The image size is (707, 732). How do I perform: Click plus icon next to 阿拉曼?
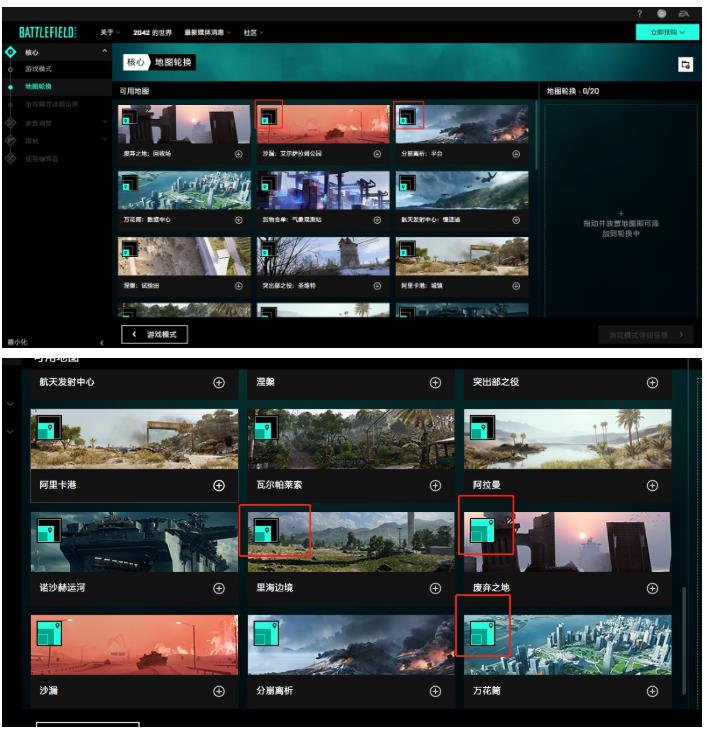pyautogui.click(x=652, y=486)
